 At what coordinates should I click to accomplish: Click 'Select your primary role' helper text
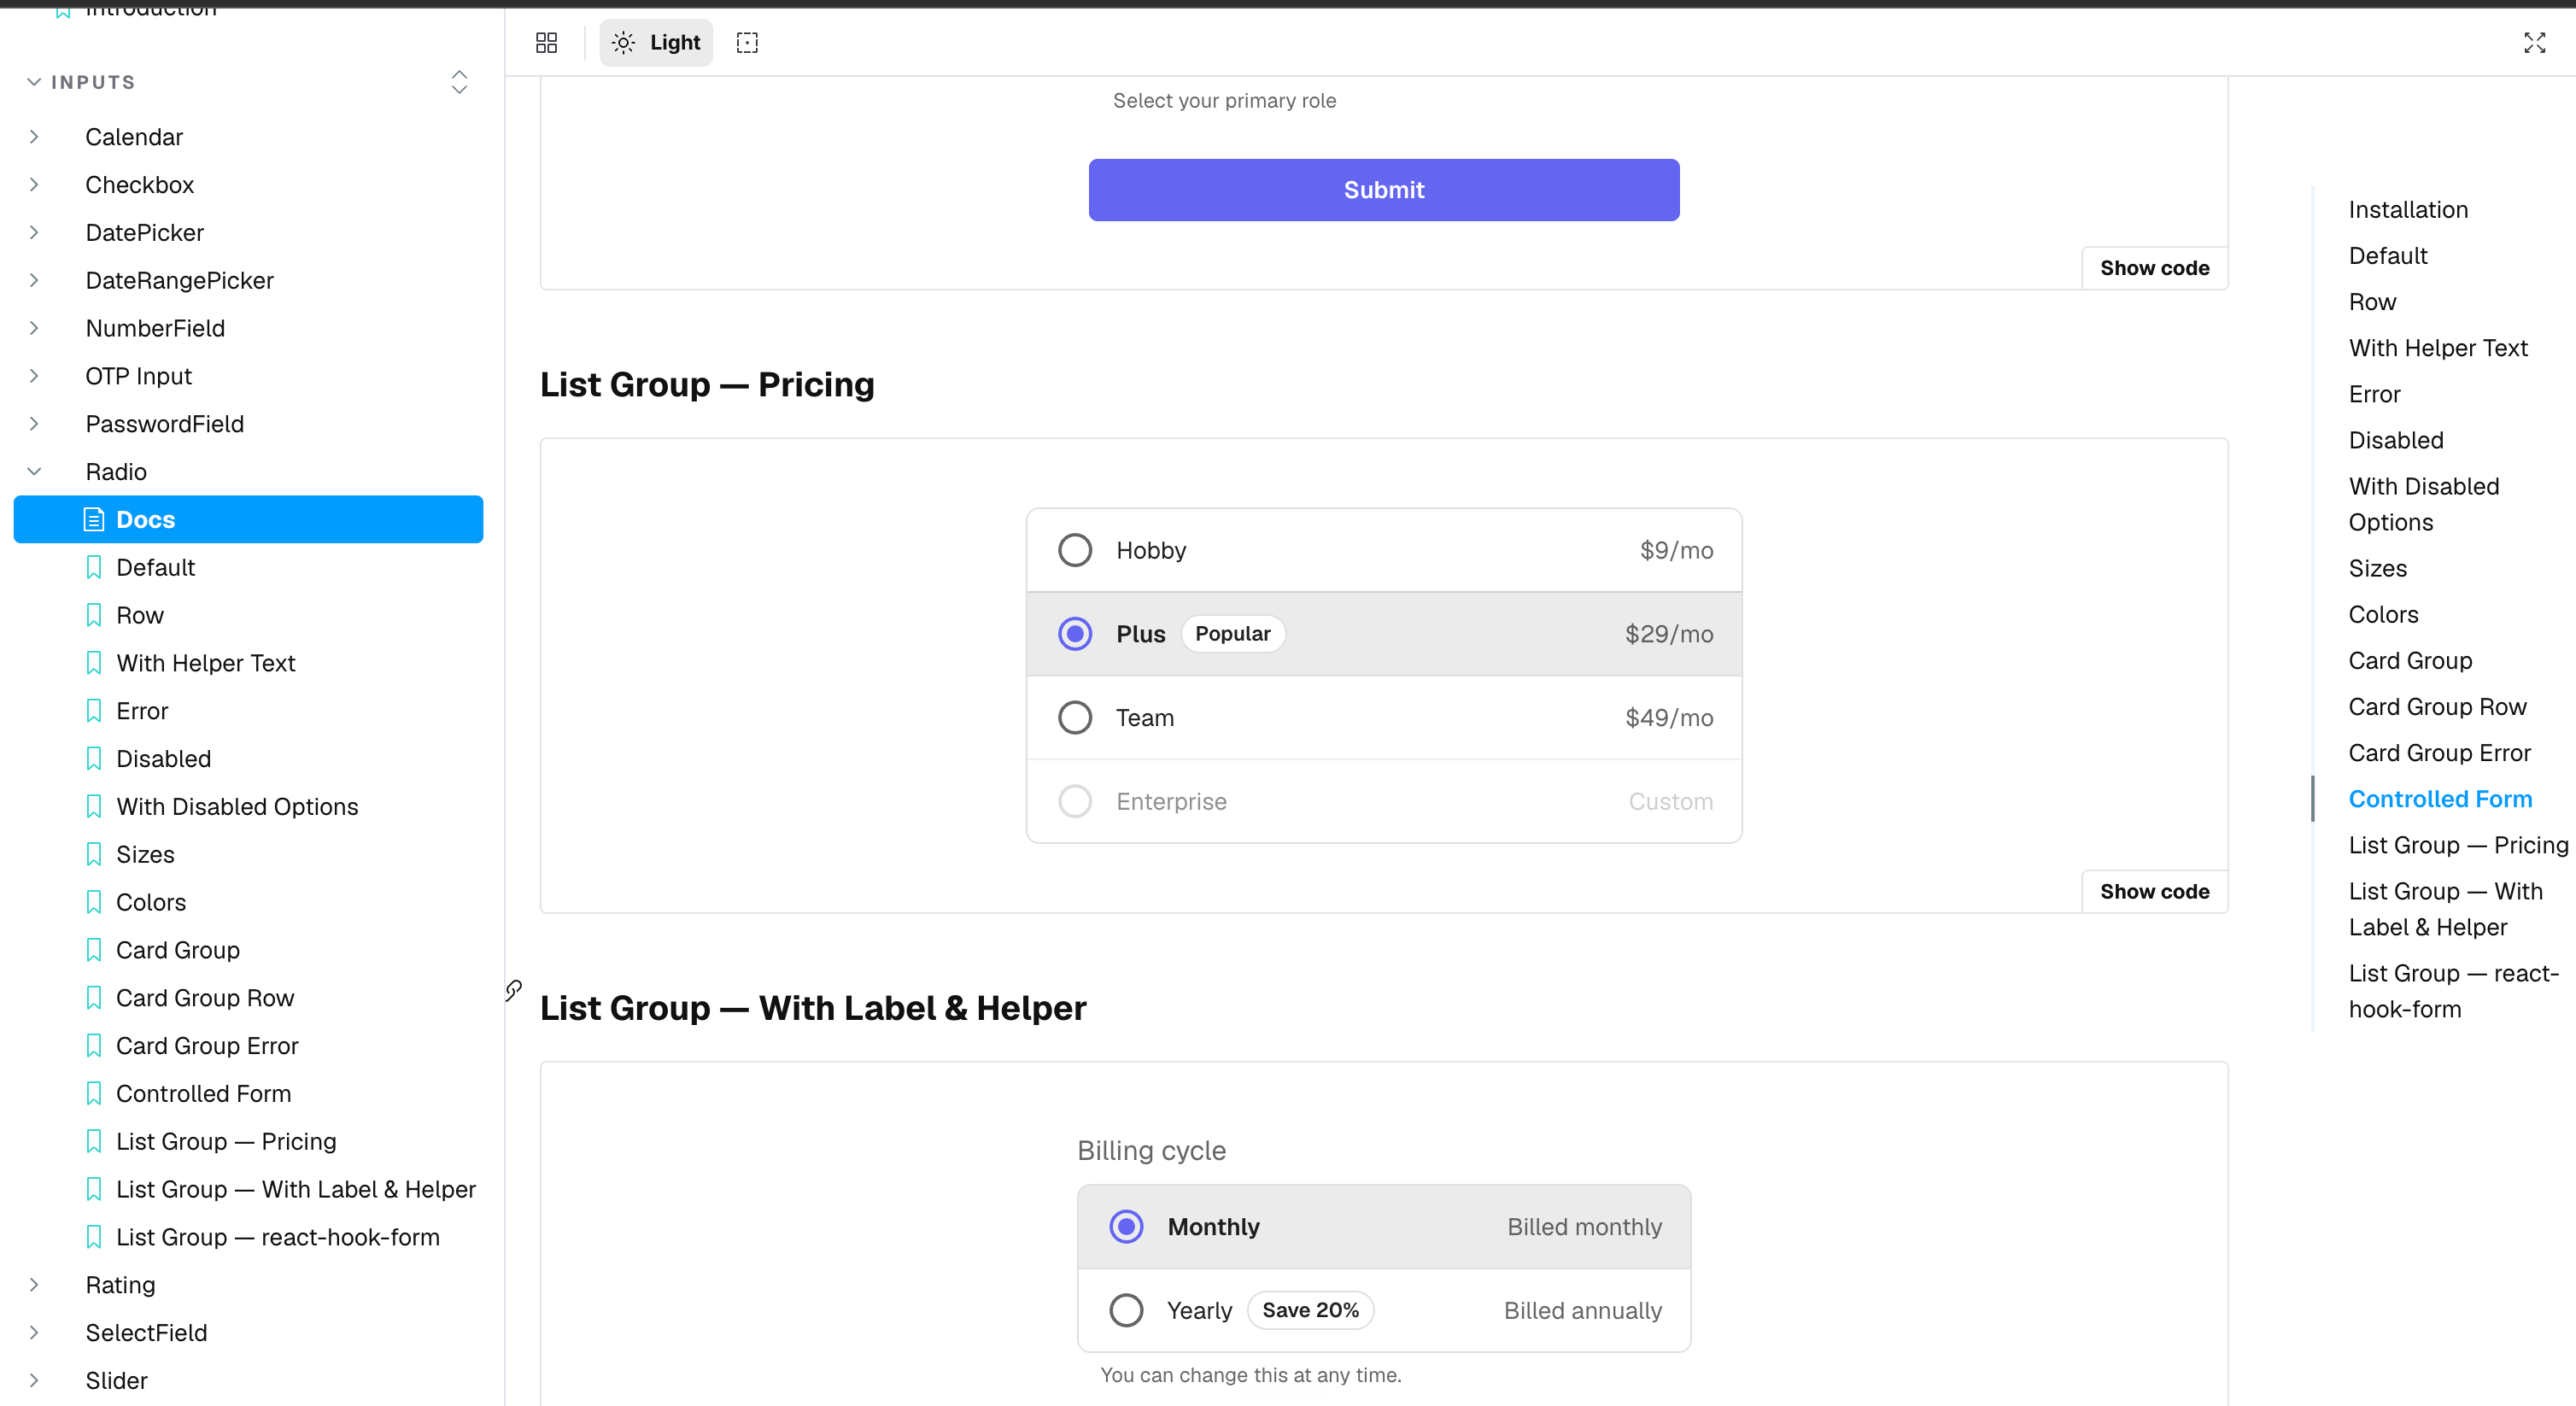[x=1225, y=101]
